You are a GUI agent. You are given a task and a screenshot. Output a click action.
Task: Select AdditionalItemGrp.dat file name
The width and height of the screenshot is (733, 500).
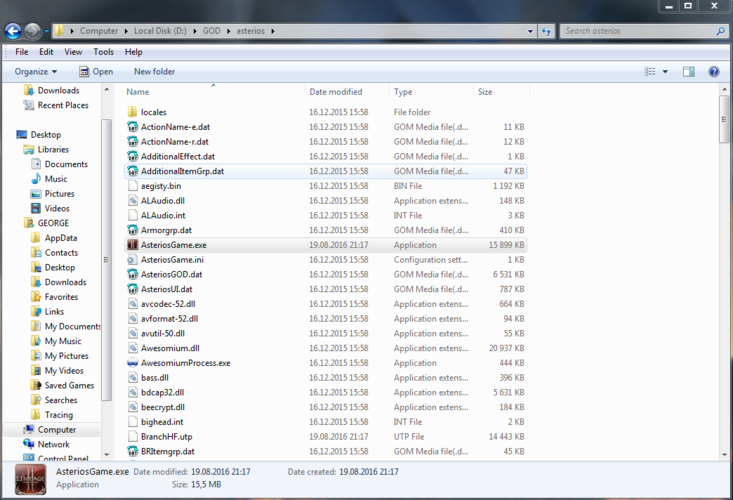coord(182,171)
